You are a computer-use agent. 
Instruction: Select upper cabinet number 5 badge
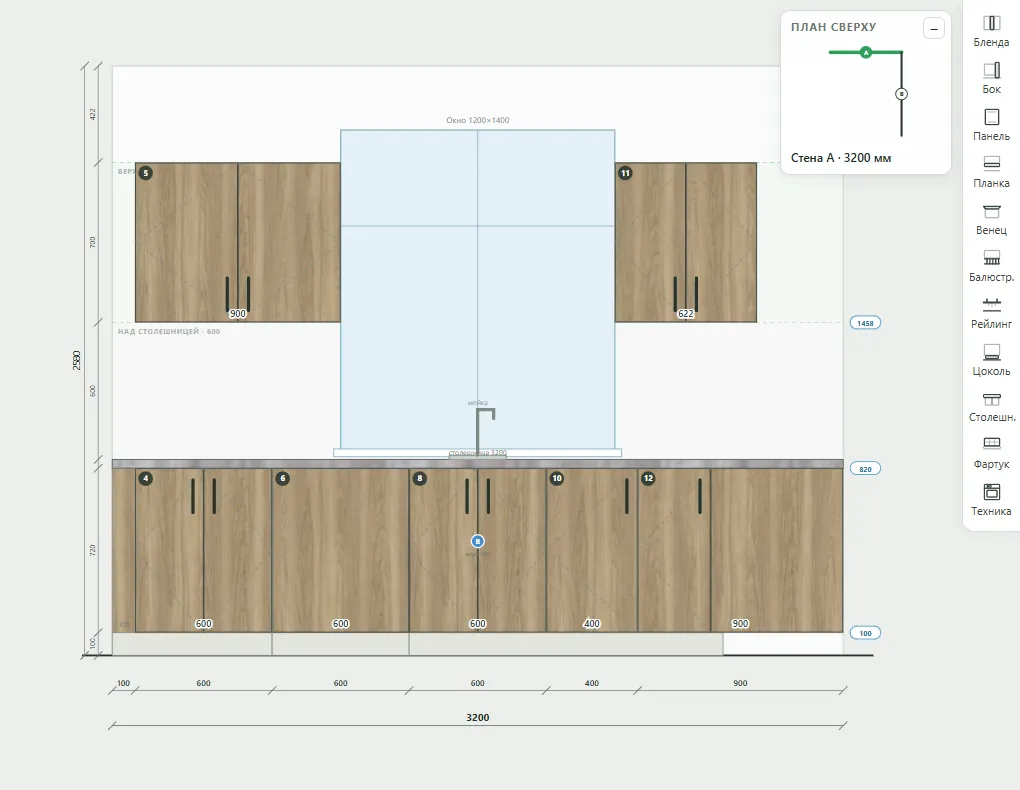pos(146,172)
